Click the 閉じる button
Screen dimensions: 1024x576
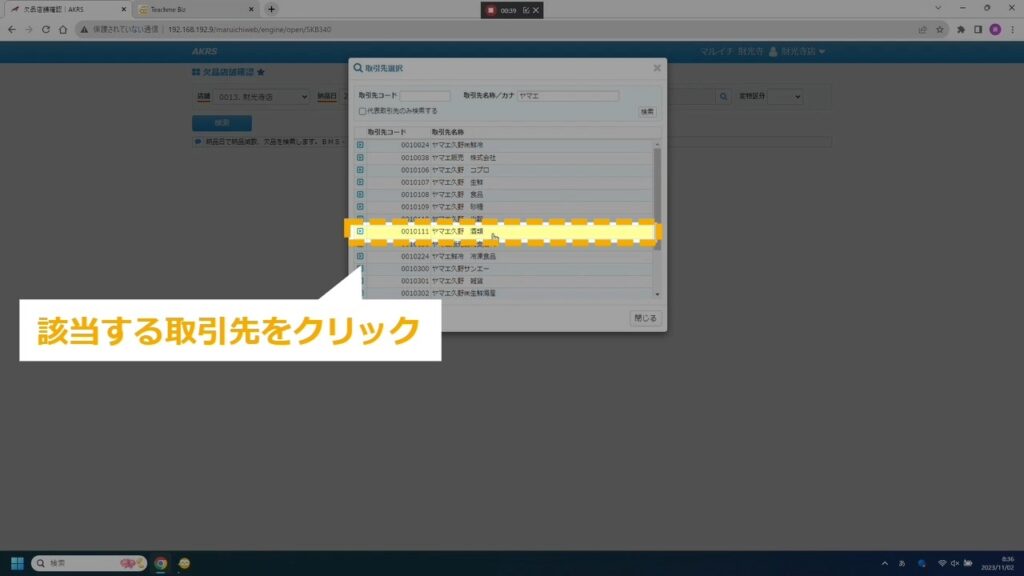coord(645,318)
